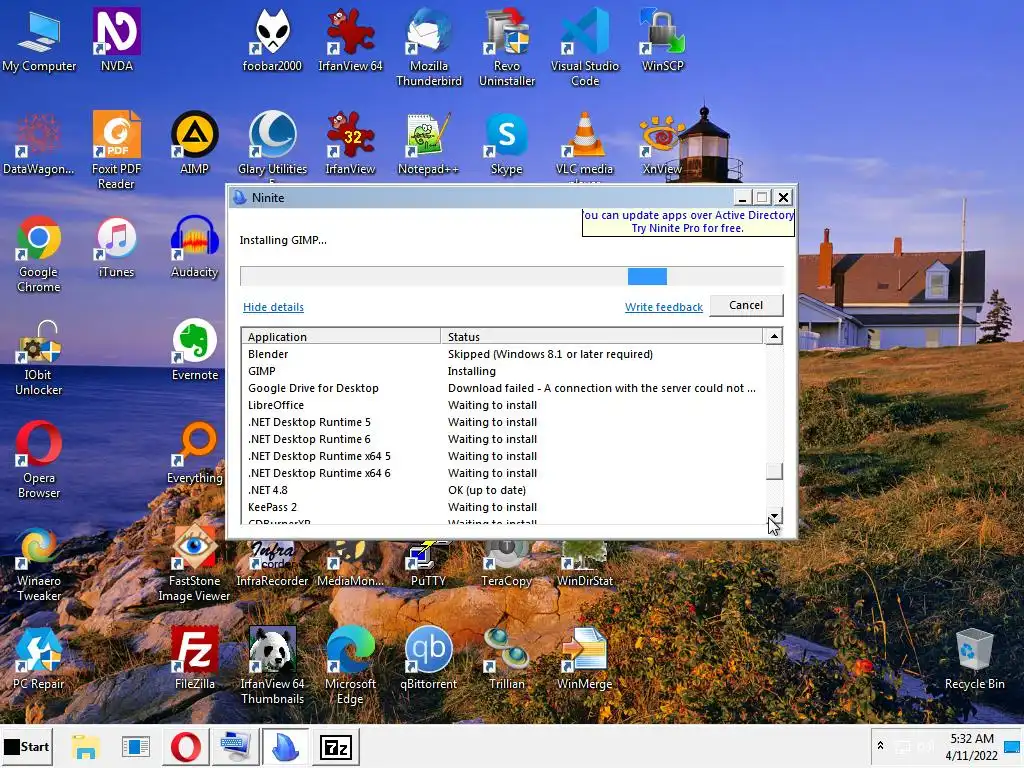1024x768 pixels.
Task: Click the taskbar clock showing 5:32 AM
Action: pyautogui.click(x=972, y=746)
